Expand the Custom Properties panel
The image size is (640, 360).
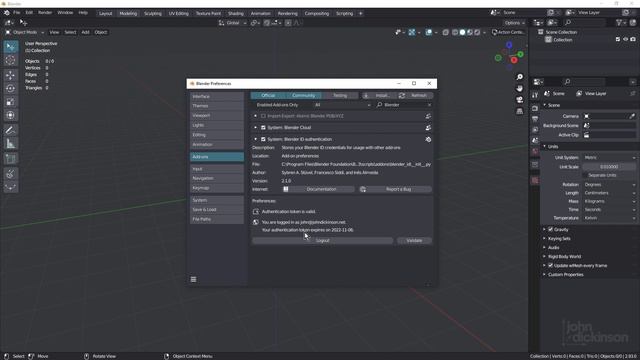[565, 274]
